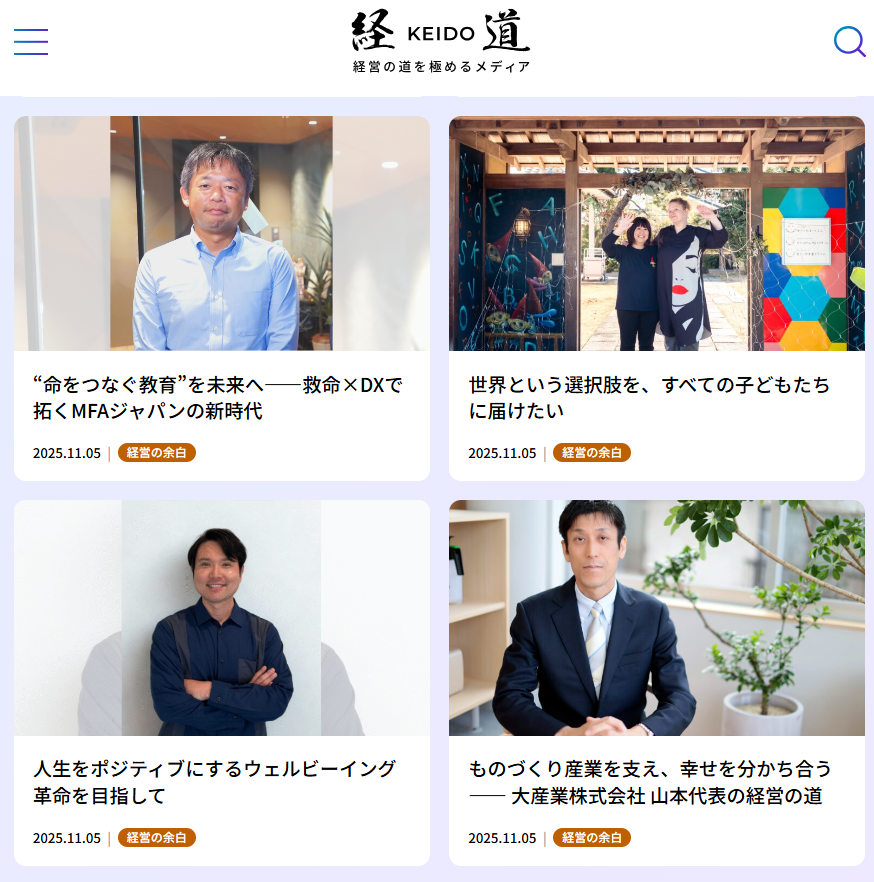Click 経営の余白 tag under 世界という選択肢 article
Screen dimensions: 874x882
pyautogui.click(x=592, y=453)
